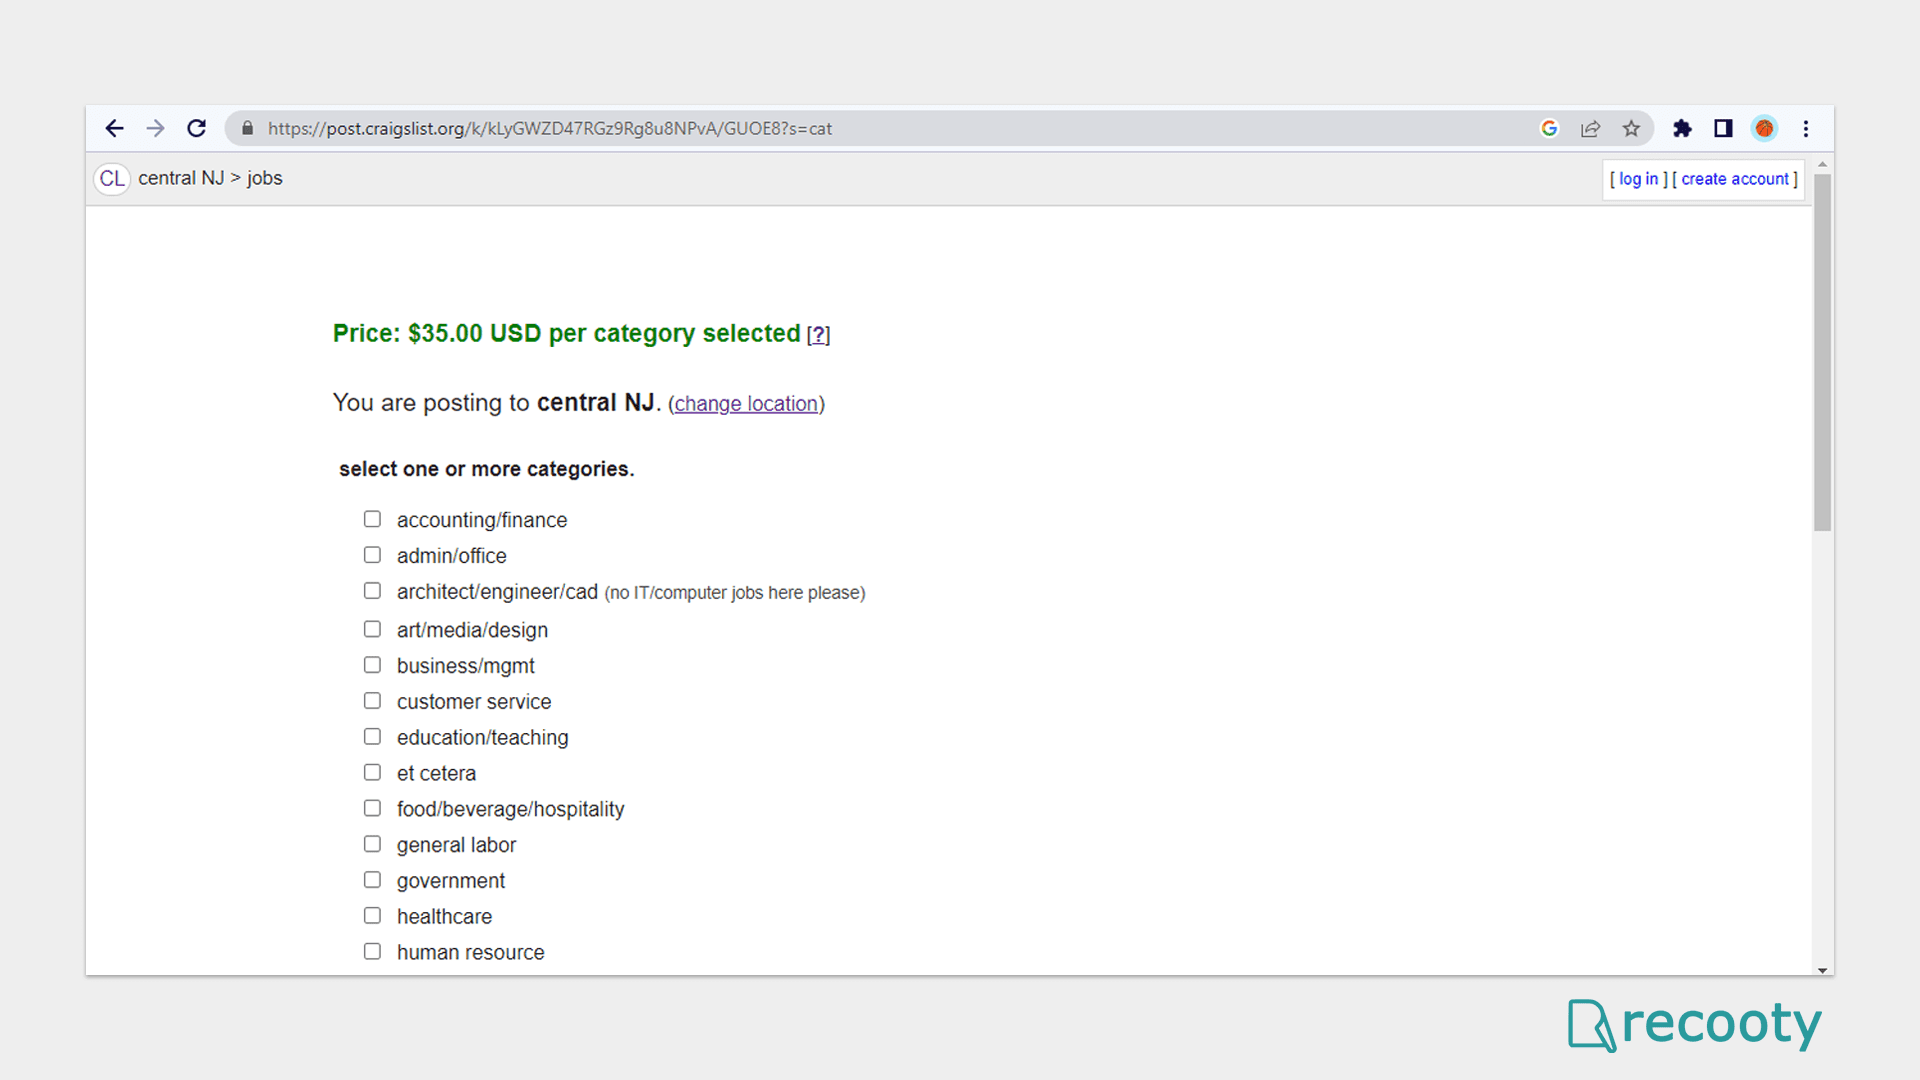Click the browser forward arrow
The image size is (1920, 1080).
coord(155,128)
